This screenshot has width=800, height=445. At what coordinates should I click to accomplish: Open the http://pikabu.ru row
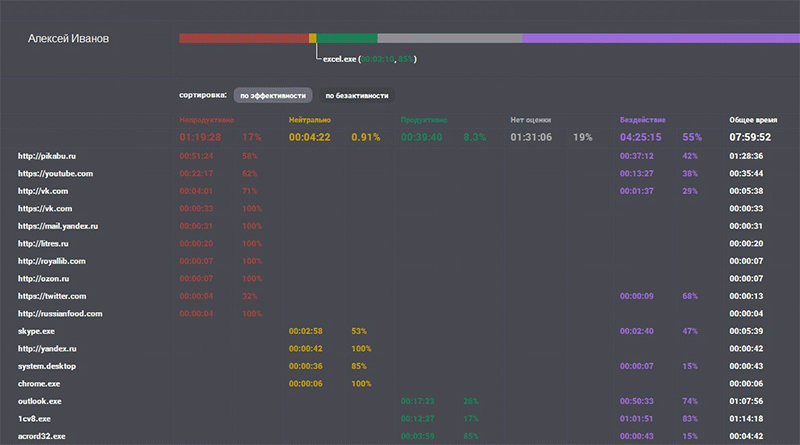tap(400, 156)
